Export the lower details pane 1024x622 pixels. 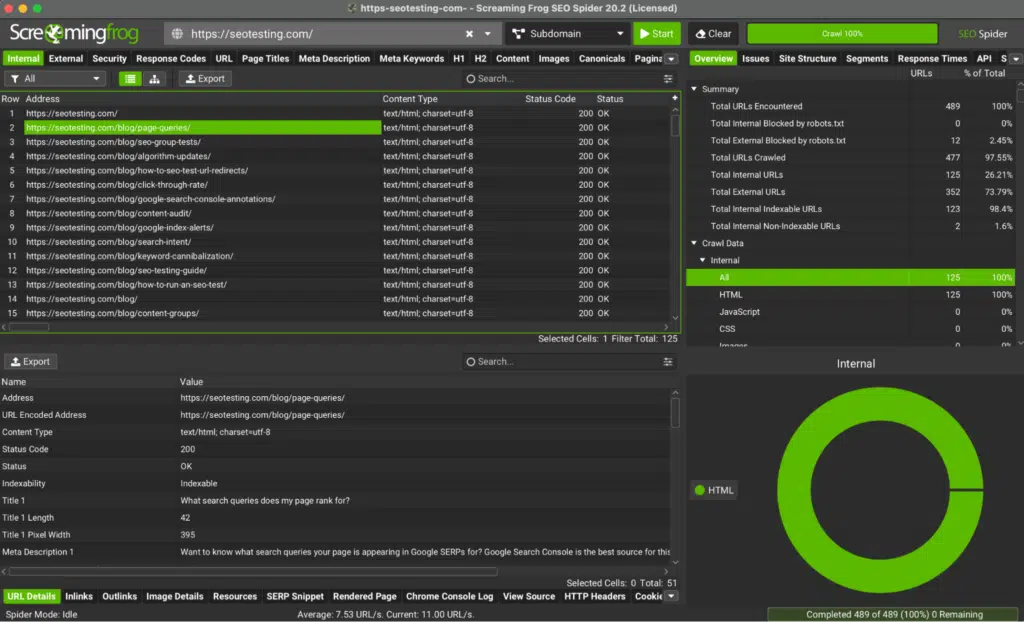coord(31,361)
